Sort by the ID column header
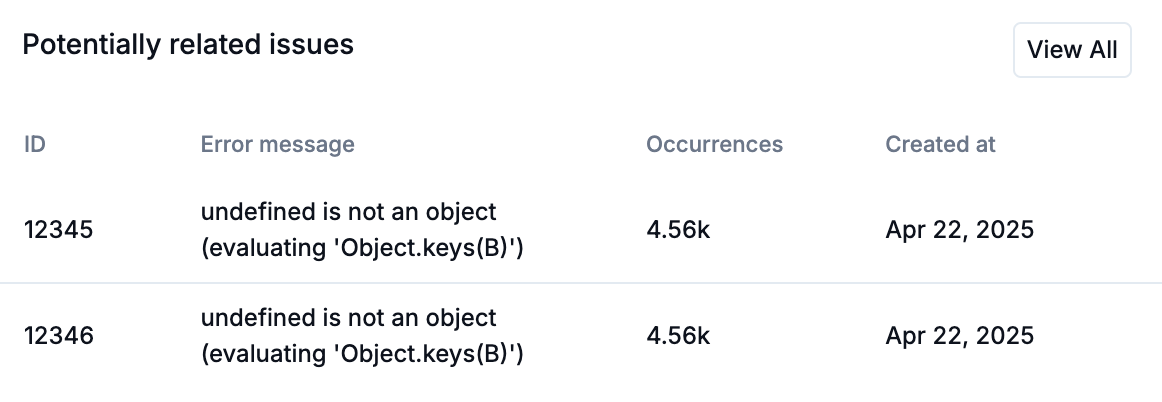 [x=35, y=144]
